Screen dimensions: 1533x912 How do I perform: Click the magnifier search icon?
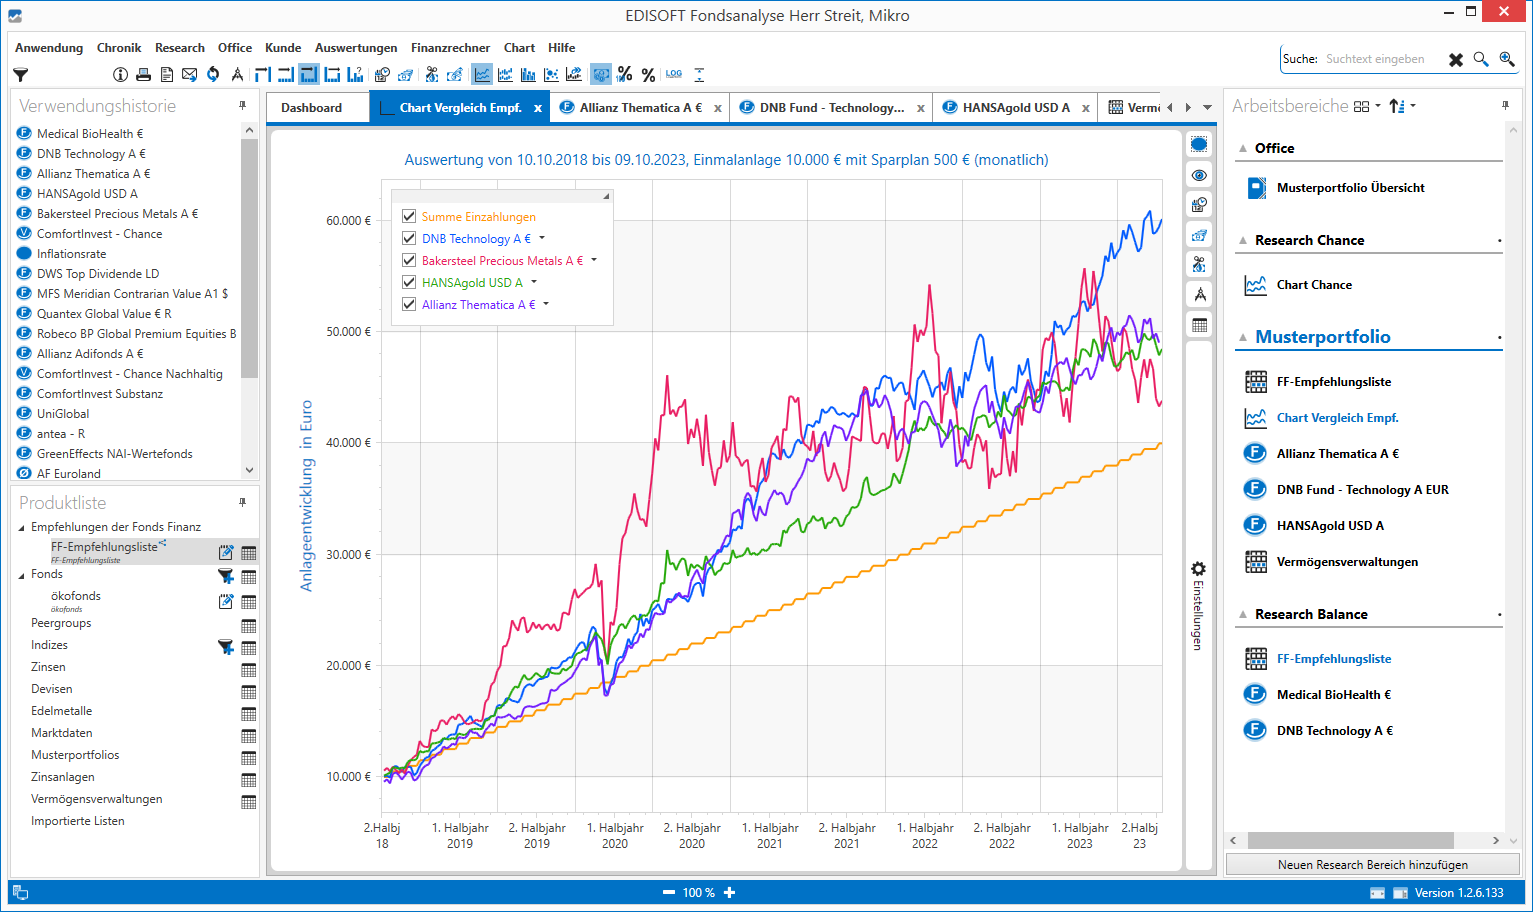1481,60
